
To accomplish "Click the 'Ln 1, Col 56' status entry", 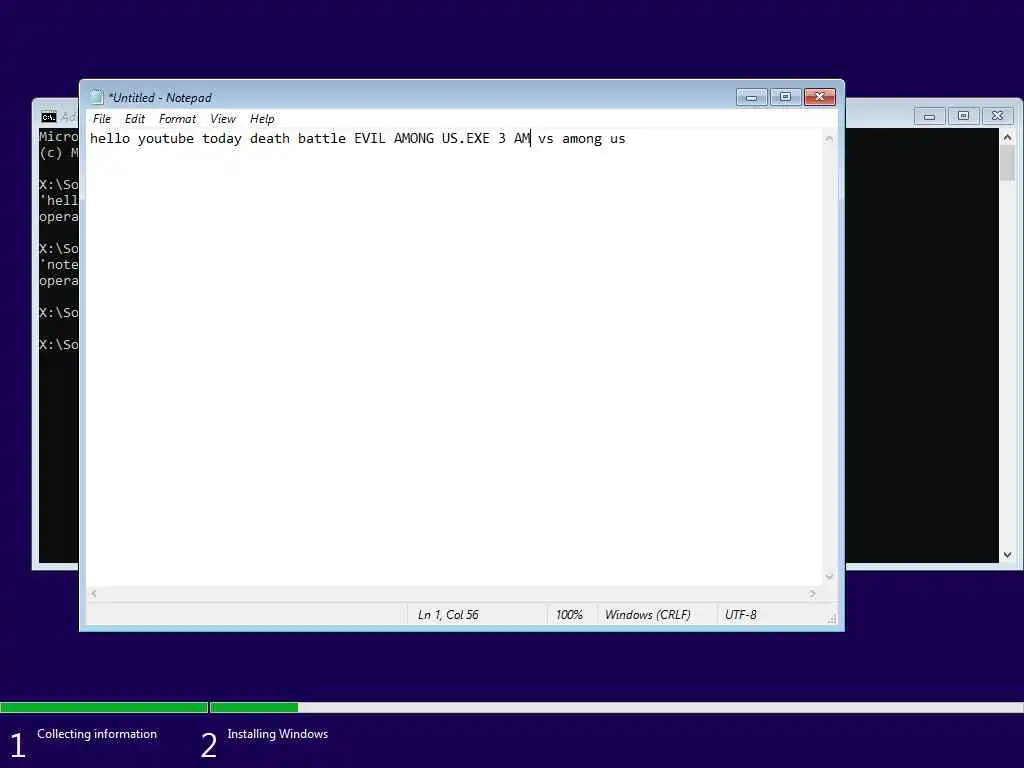I will point(448,615).
